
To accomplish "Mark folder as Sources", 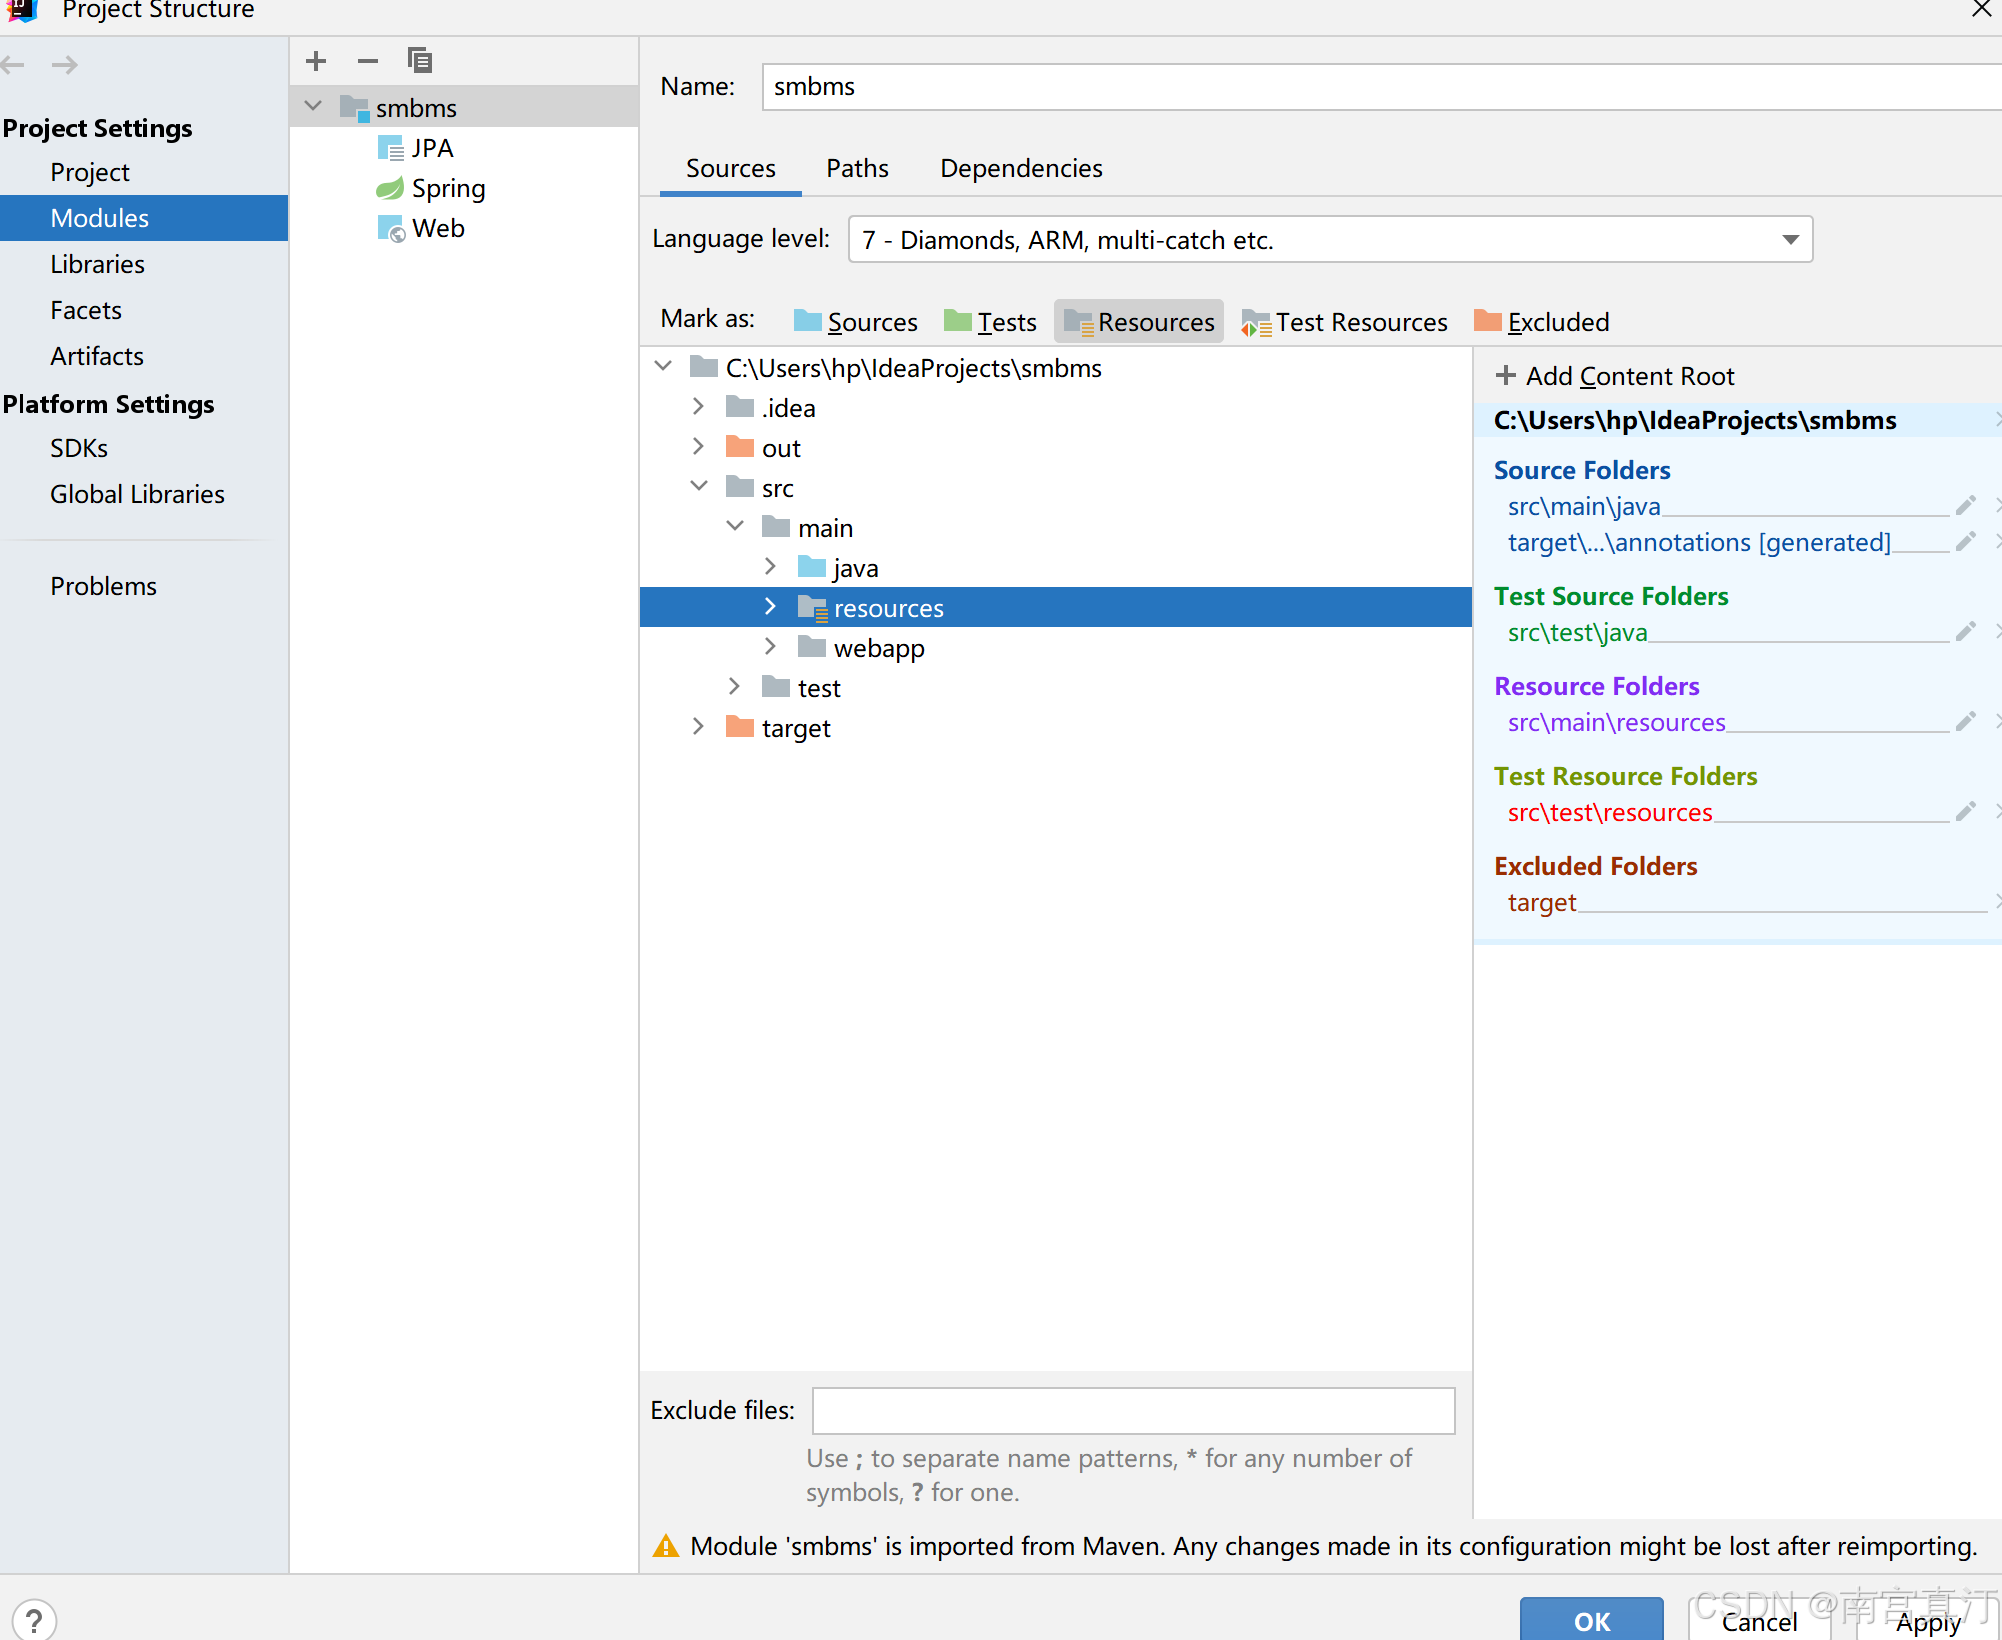I will pos(855,322).
